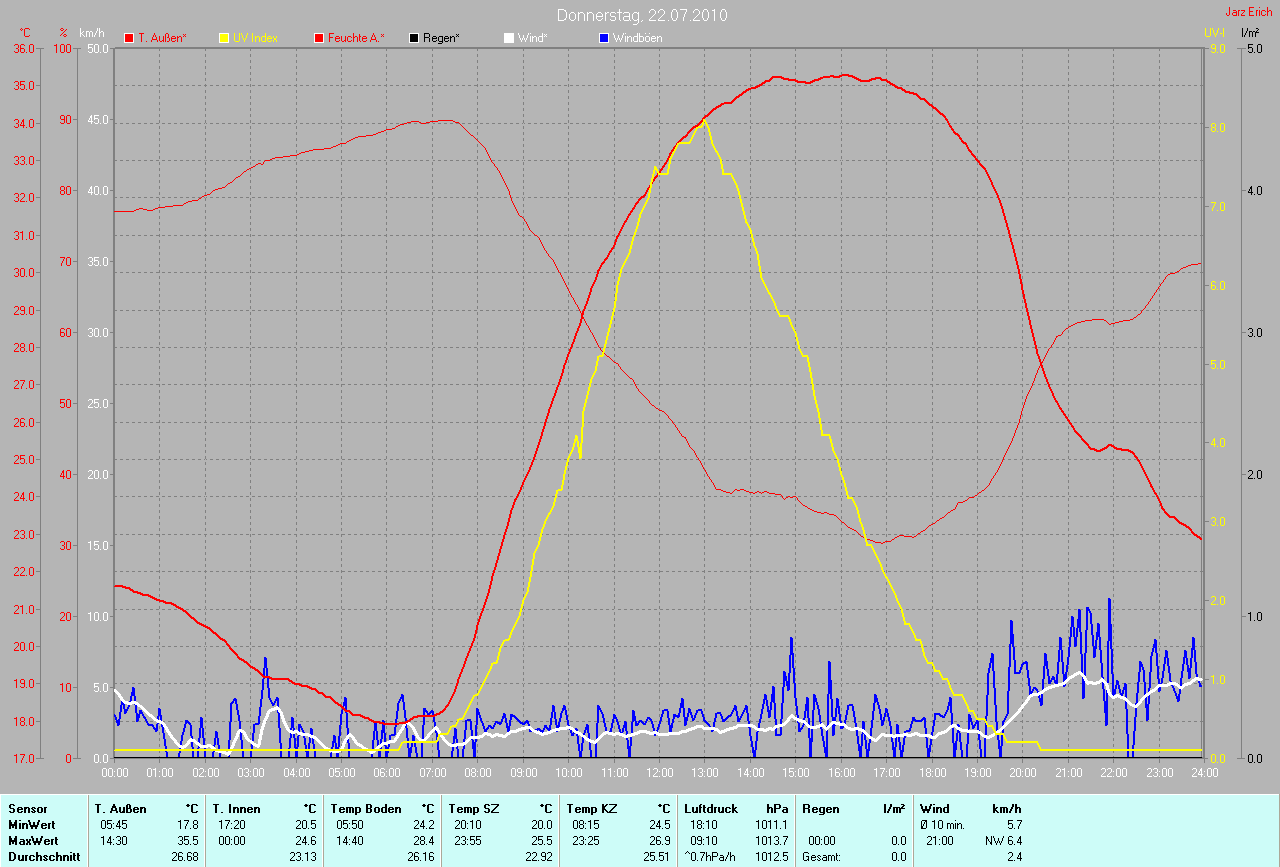The height and width of the screenshot is (867, 1280).
Task: Click the Temp SZ maximum time "23:55"
Action: 469,841
